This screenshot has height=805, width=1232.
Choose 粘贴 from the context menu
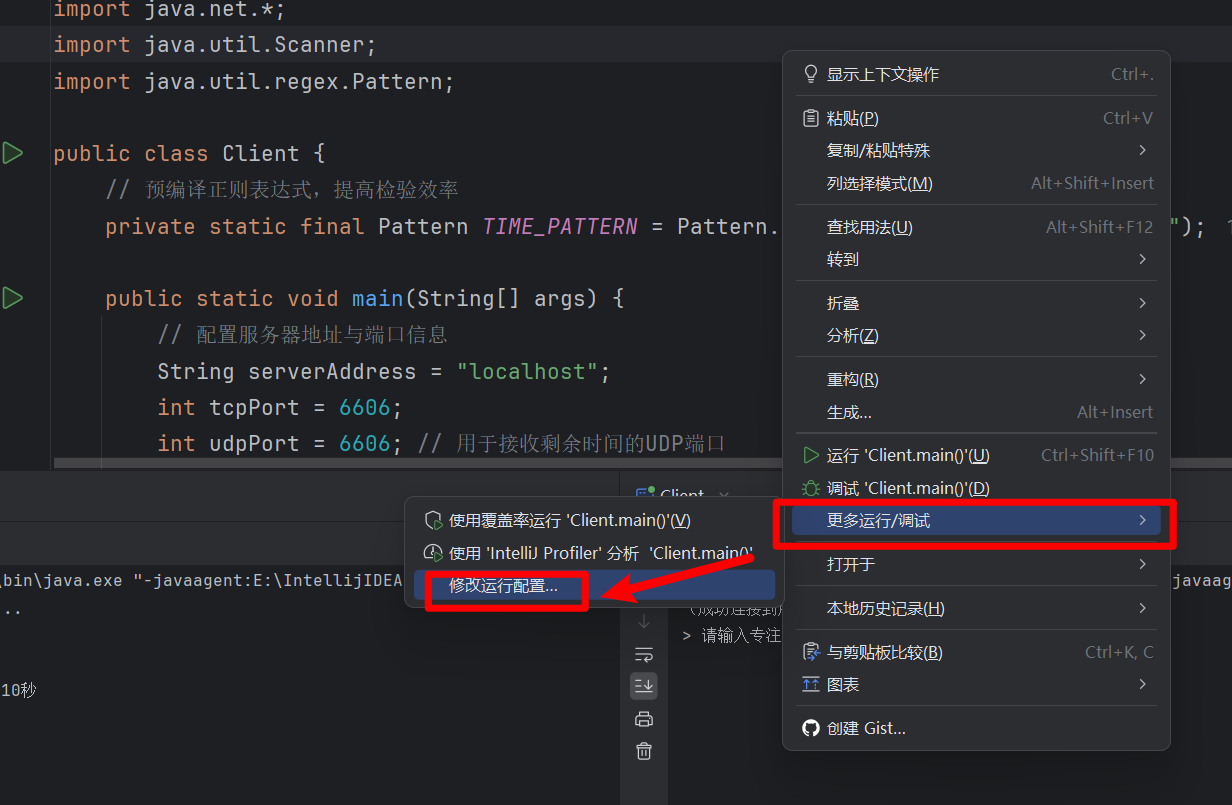pyautogui.click(x=852, y=118)
